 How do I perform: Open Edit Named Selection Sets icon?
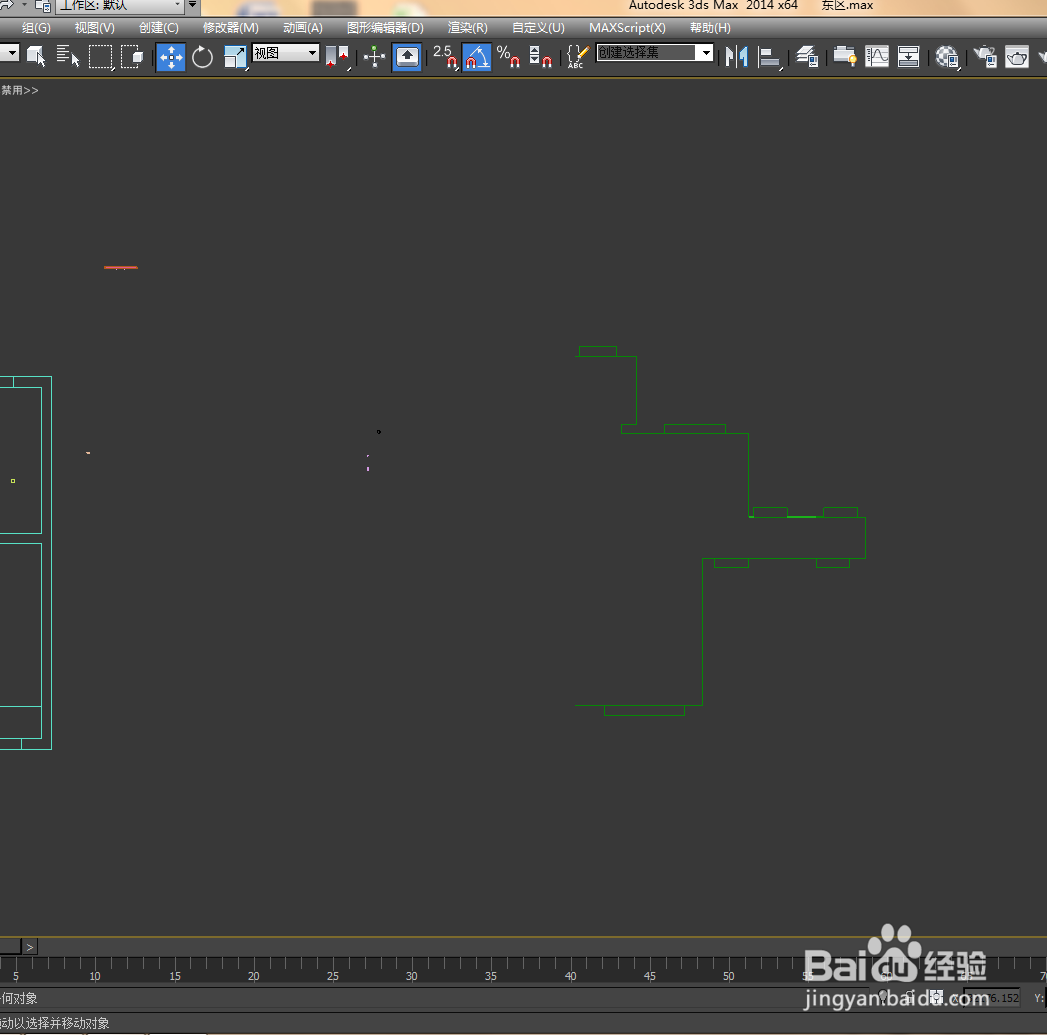click(x=578, y=57)
